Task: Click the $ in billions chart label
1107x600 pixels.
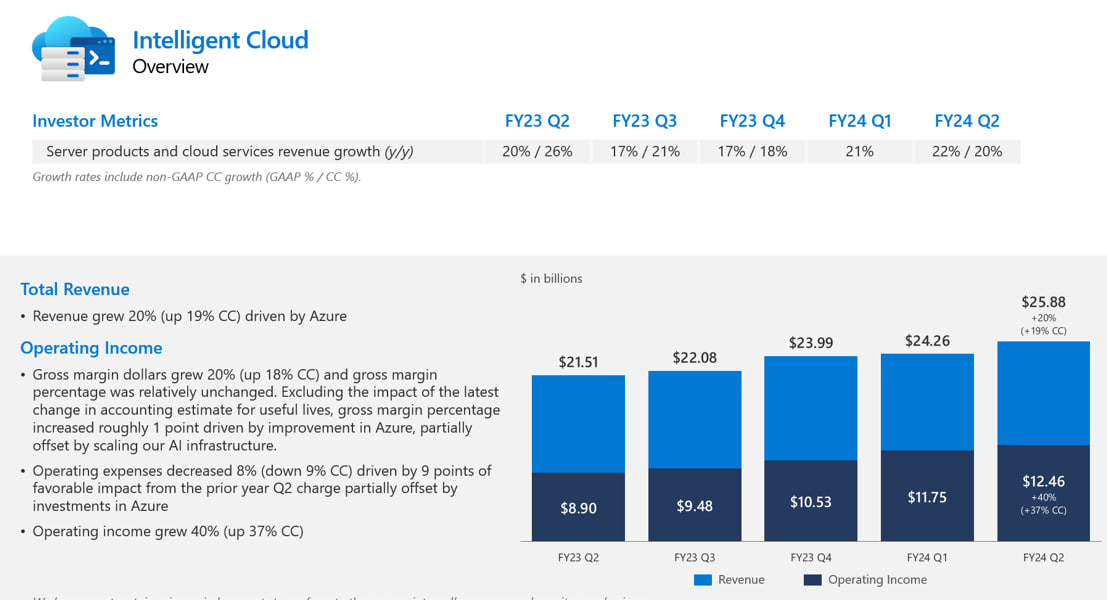Action: [x=551, y=279]
